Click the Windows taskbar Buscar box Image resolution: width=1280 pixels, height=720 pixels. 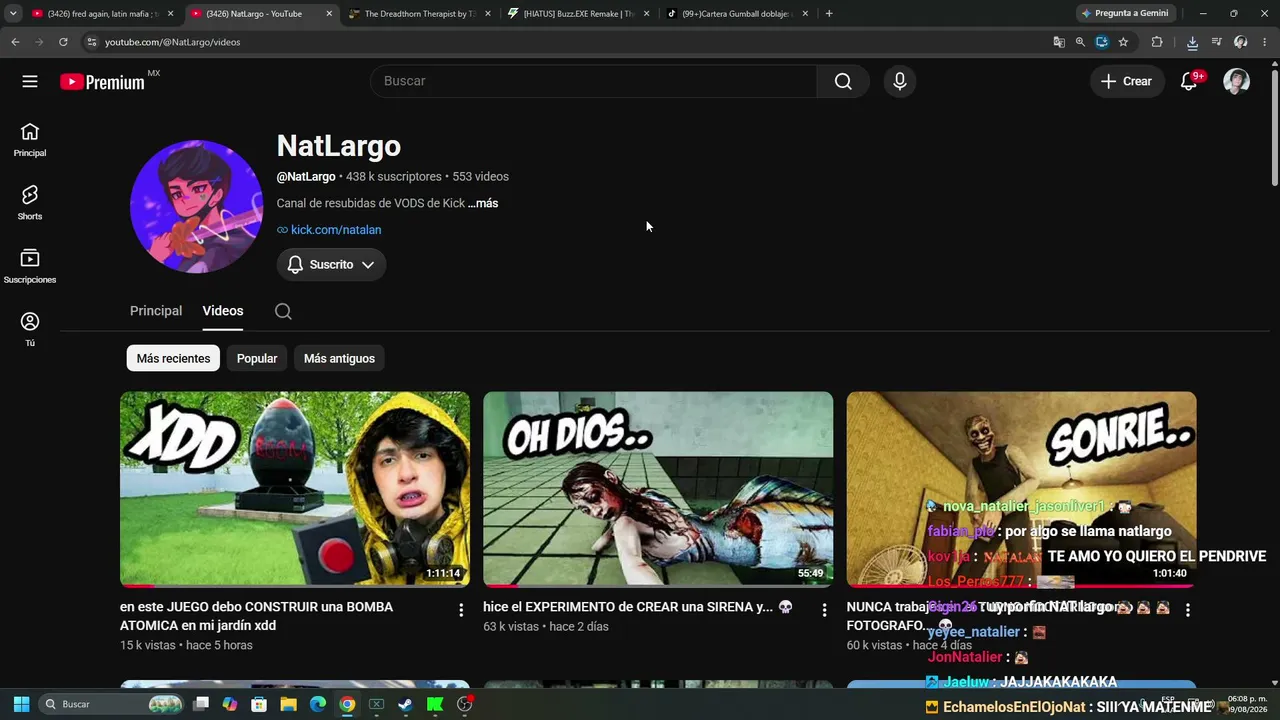(111, 704)
